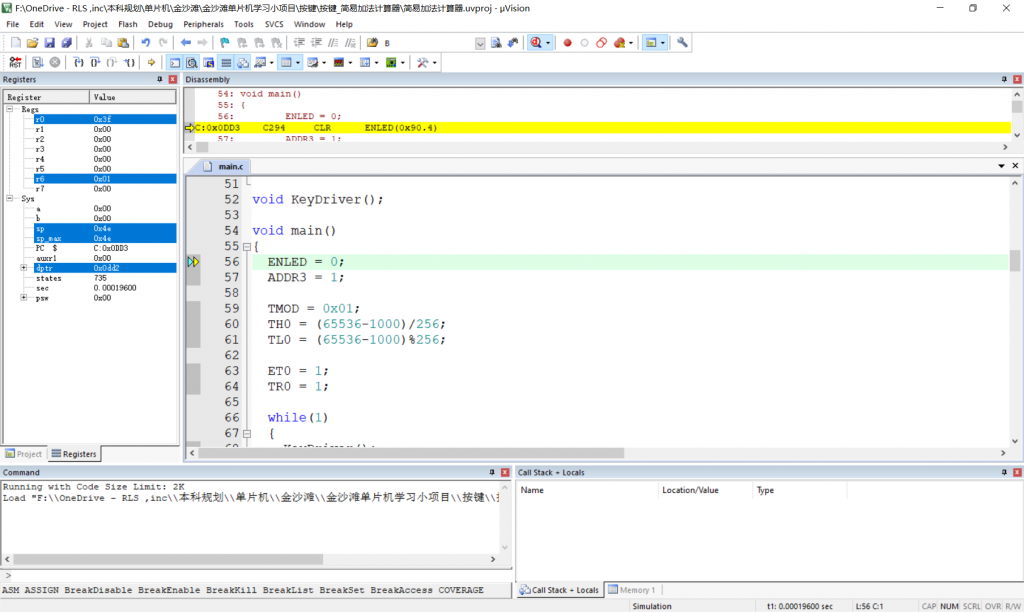
Task: Click the Undo icon
Action: (146, 43)
